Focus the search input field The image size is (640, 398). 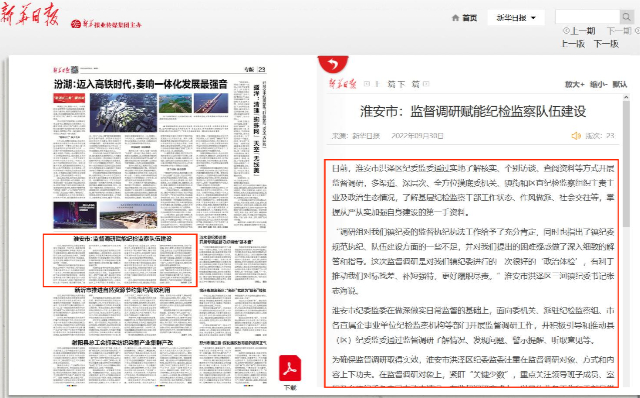(587, 17)
